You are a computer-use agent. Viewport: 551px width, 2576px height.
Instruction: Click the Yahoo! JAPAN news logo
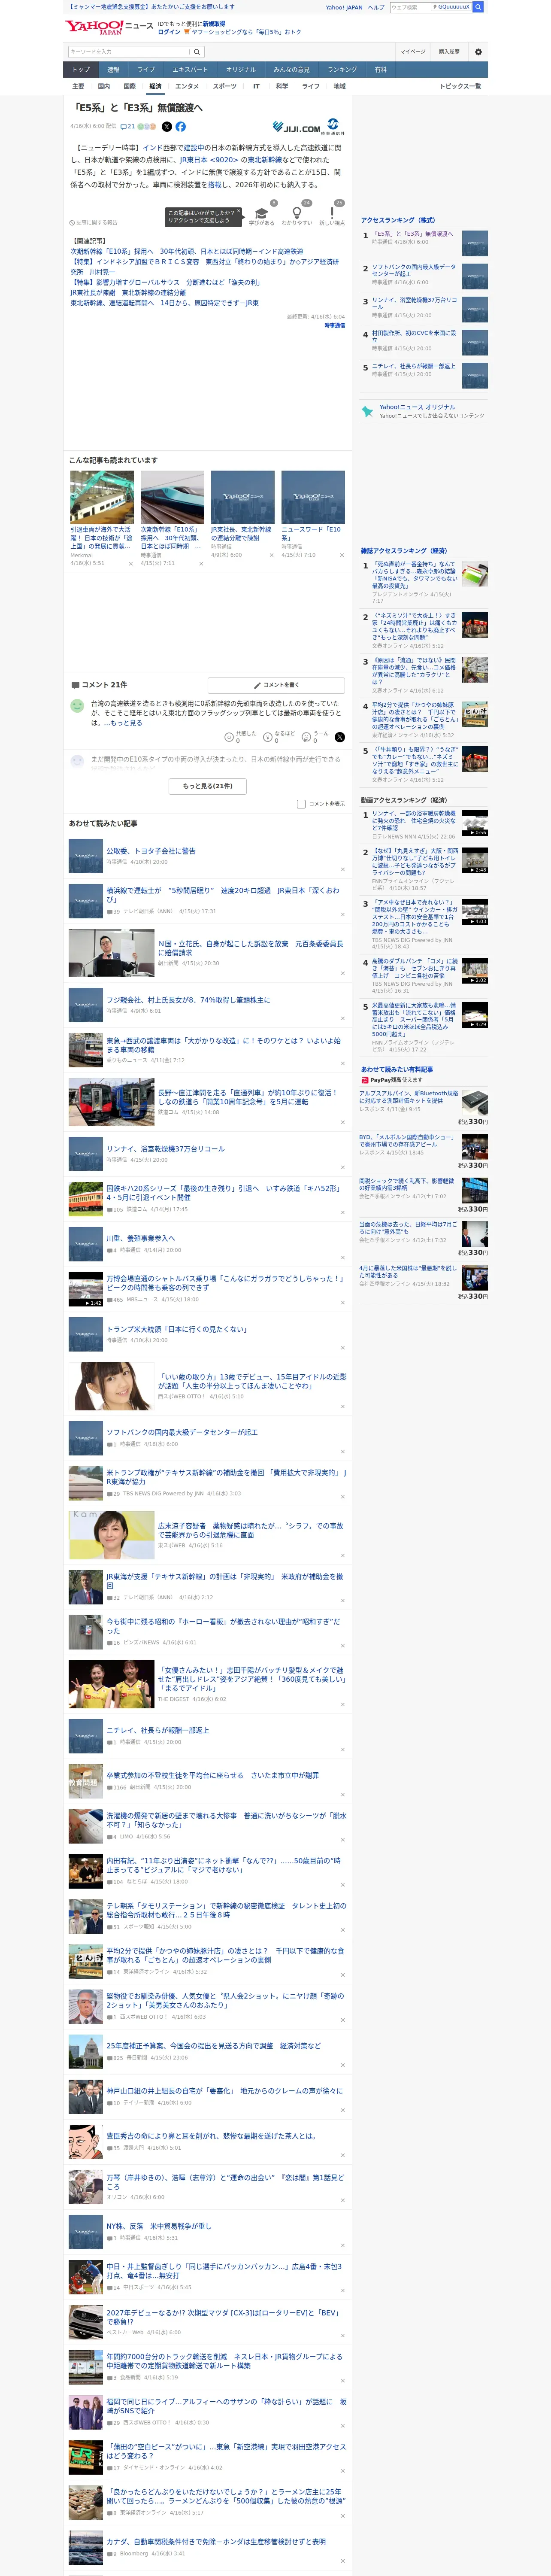tap(109, 27)
